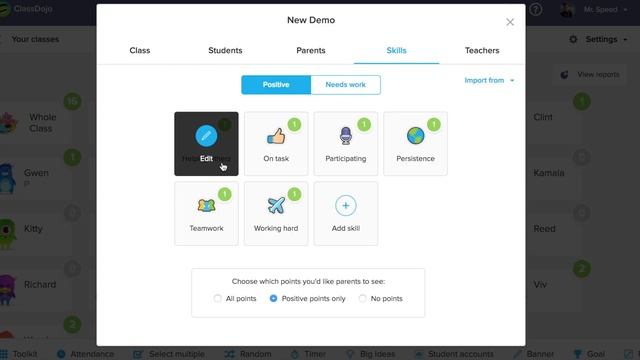Open Attendance in the bottom toolbar
The width and height of the screenshot is (640, 360).
point(86,354)
